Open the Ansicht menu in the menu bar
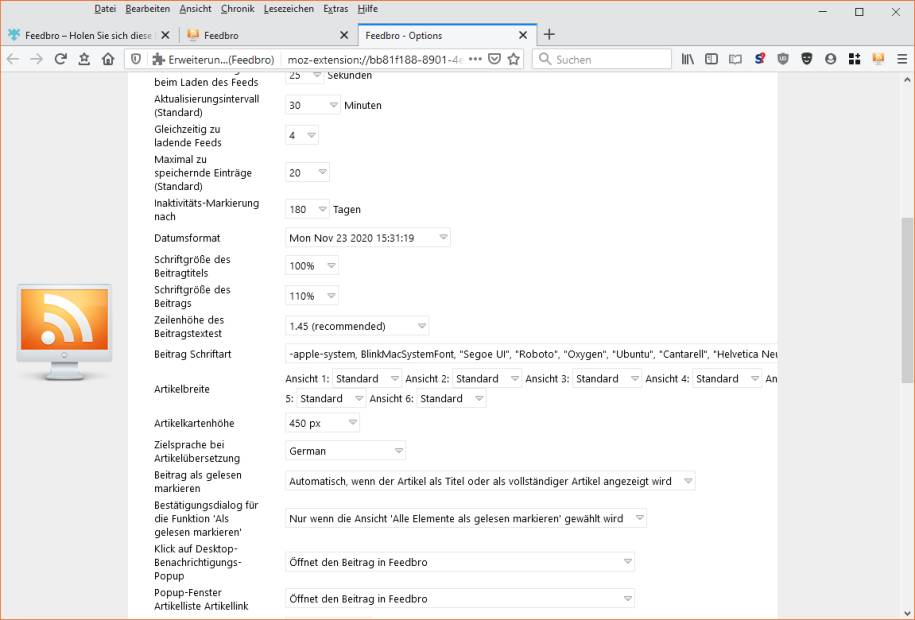 (195, 9)
